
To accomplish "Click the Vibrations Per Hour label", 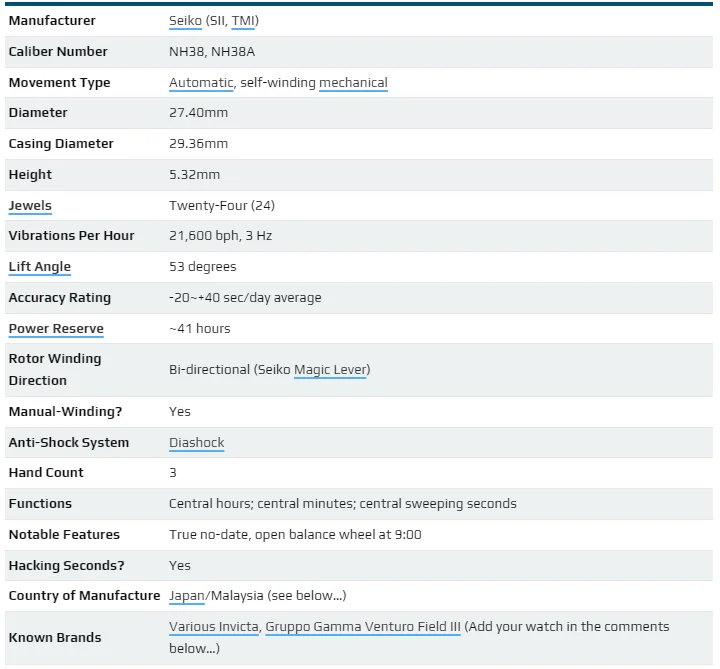I will 71,236.
